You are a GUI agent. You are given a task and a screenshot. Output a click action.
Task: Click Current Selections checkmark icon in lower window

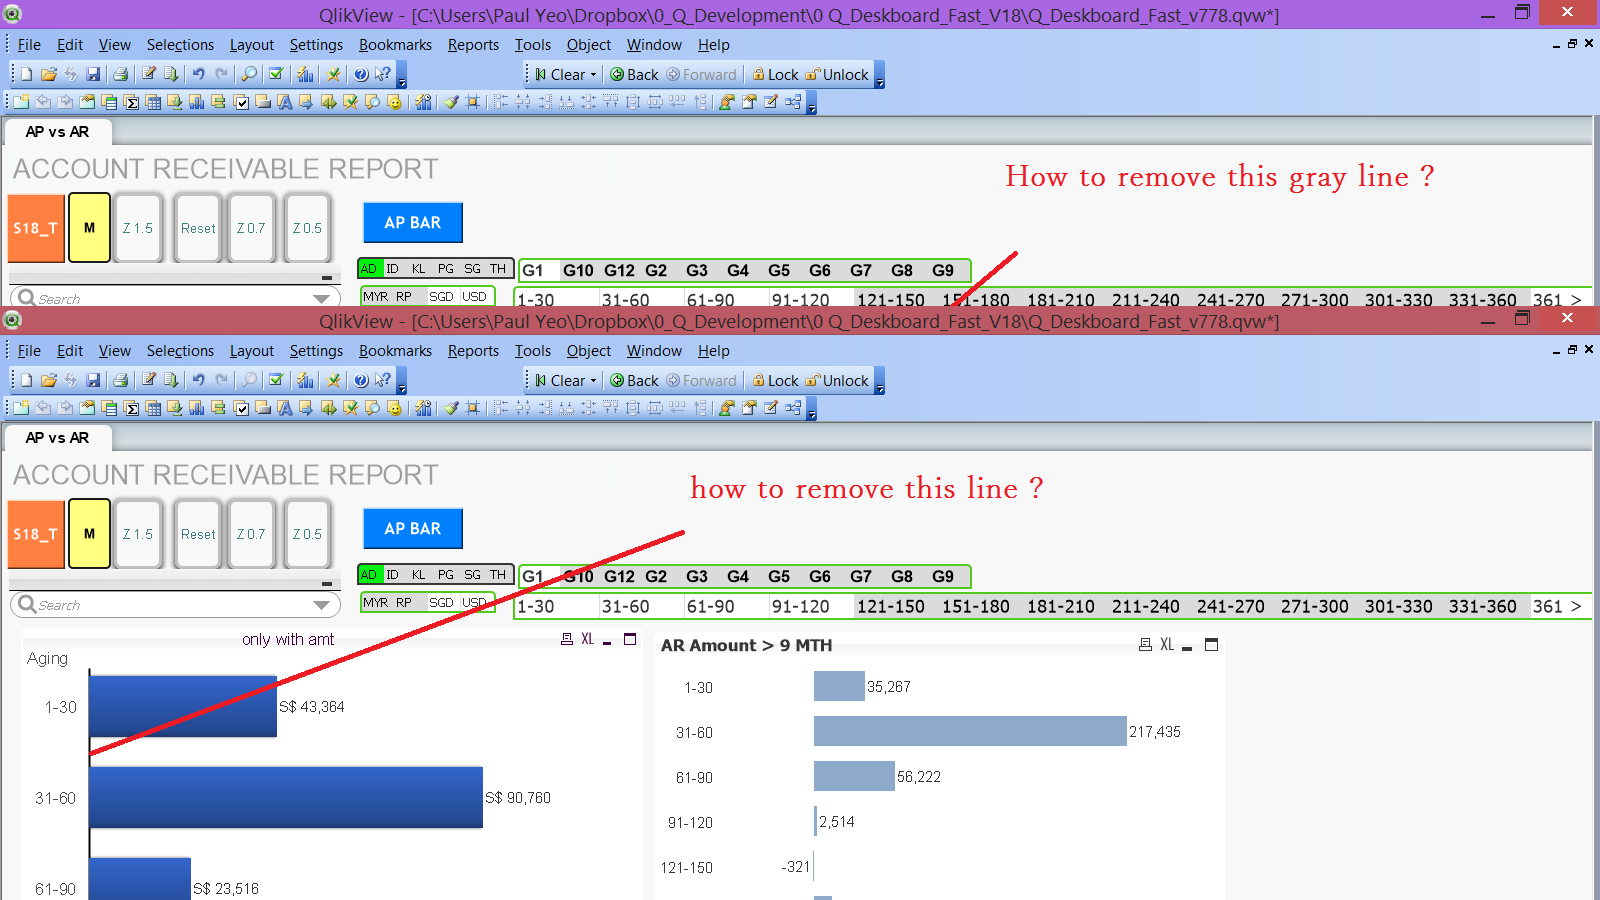pos(276,380)
